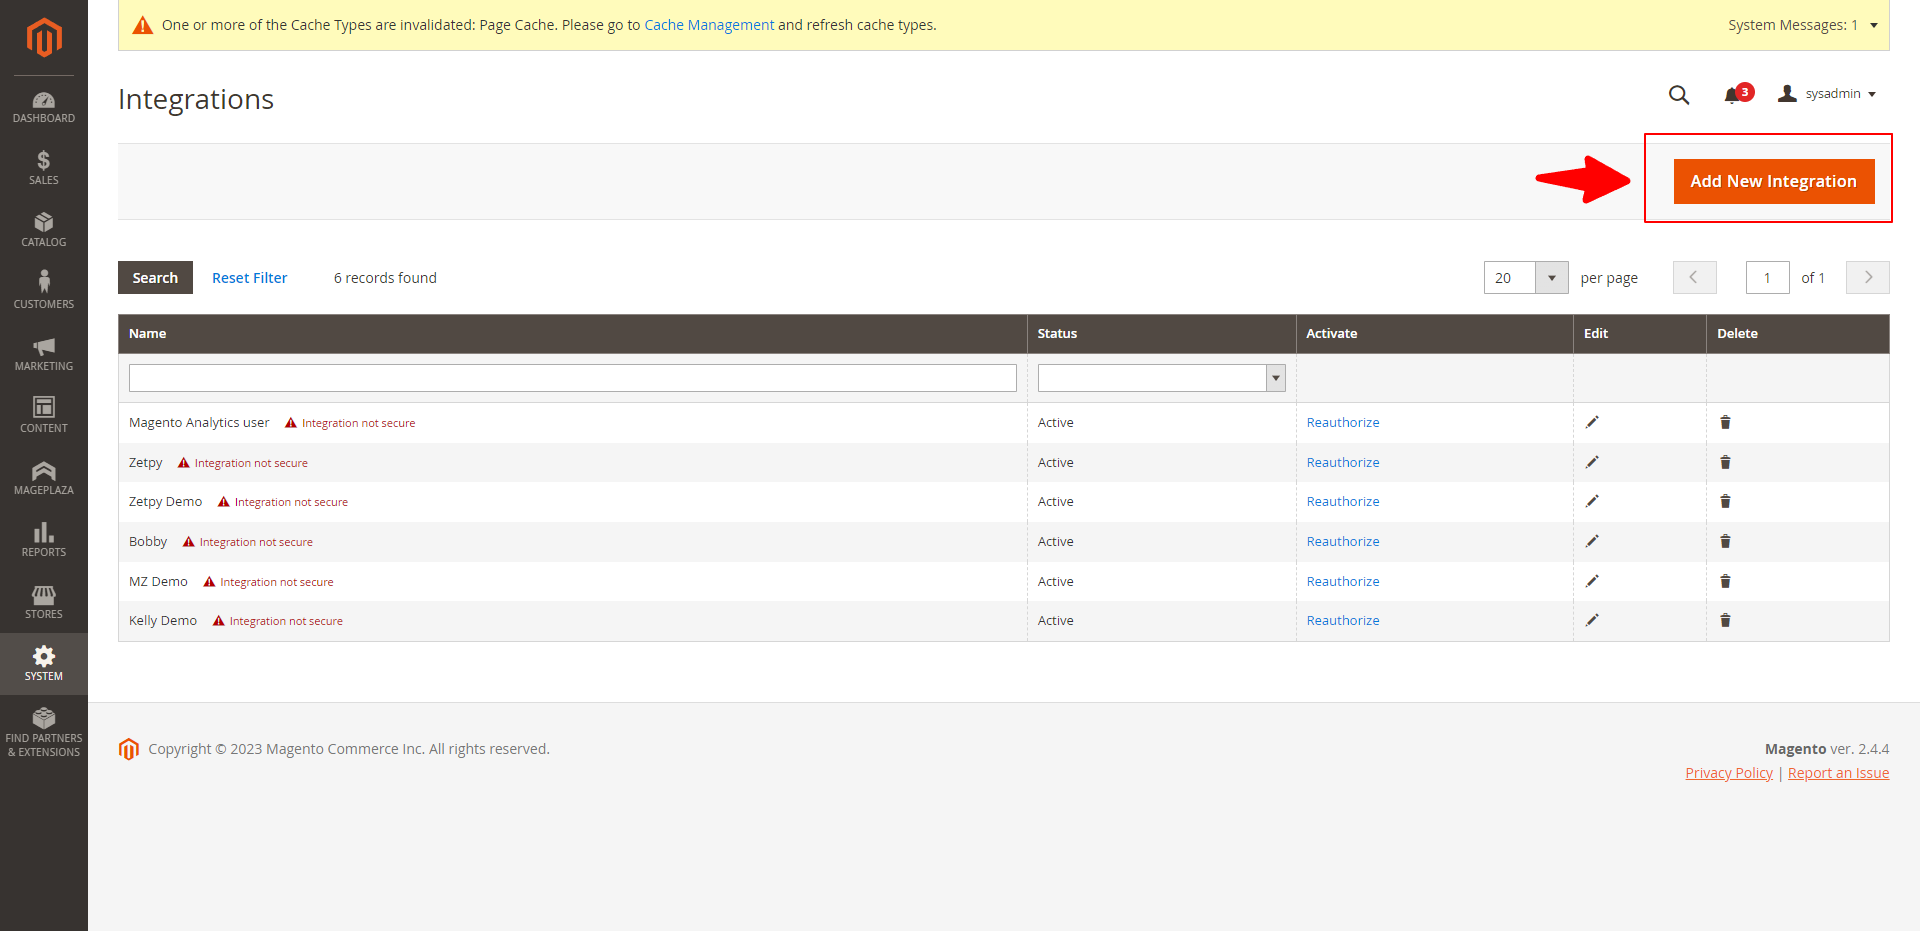Reauthorize the MZ Demo integration
This screenshot has width=1920, height=931.
click(1343, 582)
